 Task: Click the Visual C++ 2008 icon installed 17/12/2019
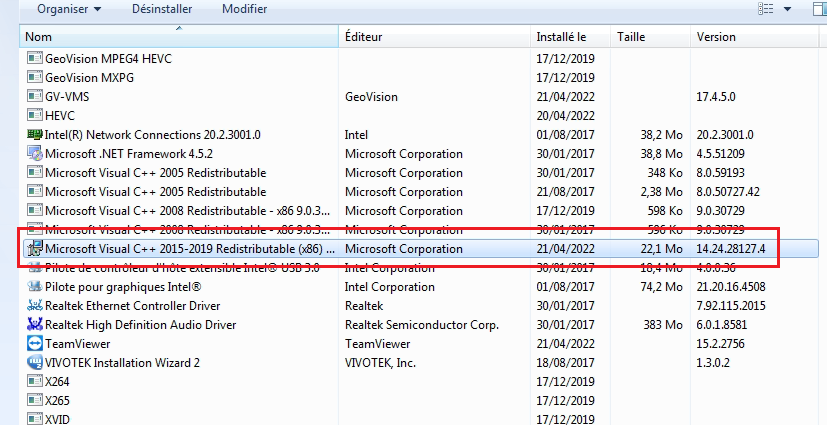click(x=35, y=210)
